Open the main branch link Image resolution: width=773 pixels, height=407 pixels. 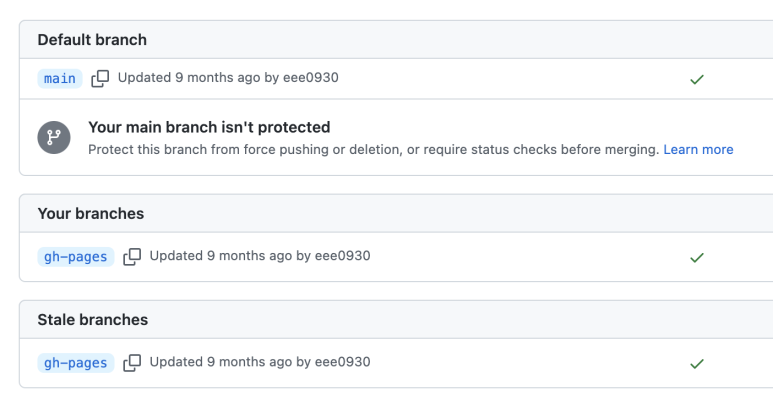60,78
